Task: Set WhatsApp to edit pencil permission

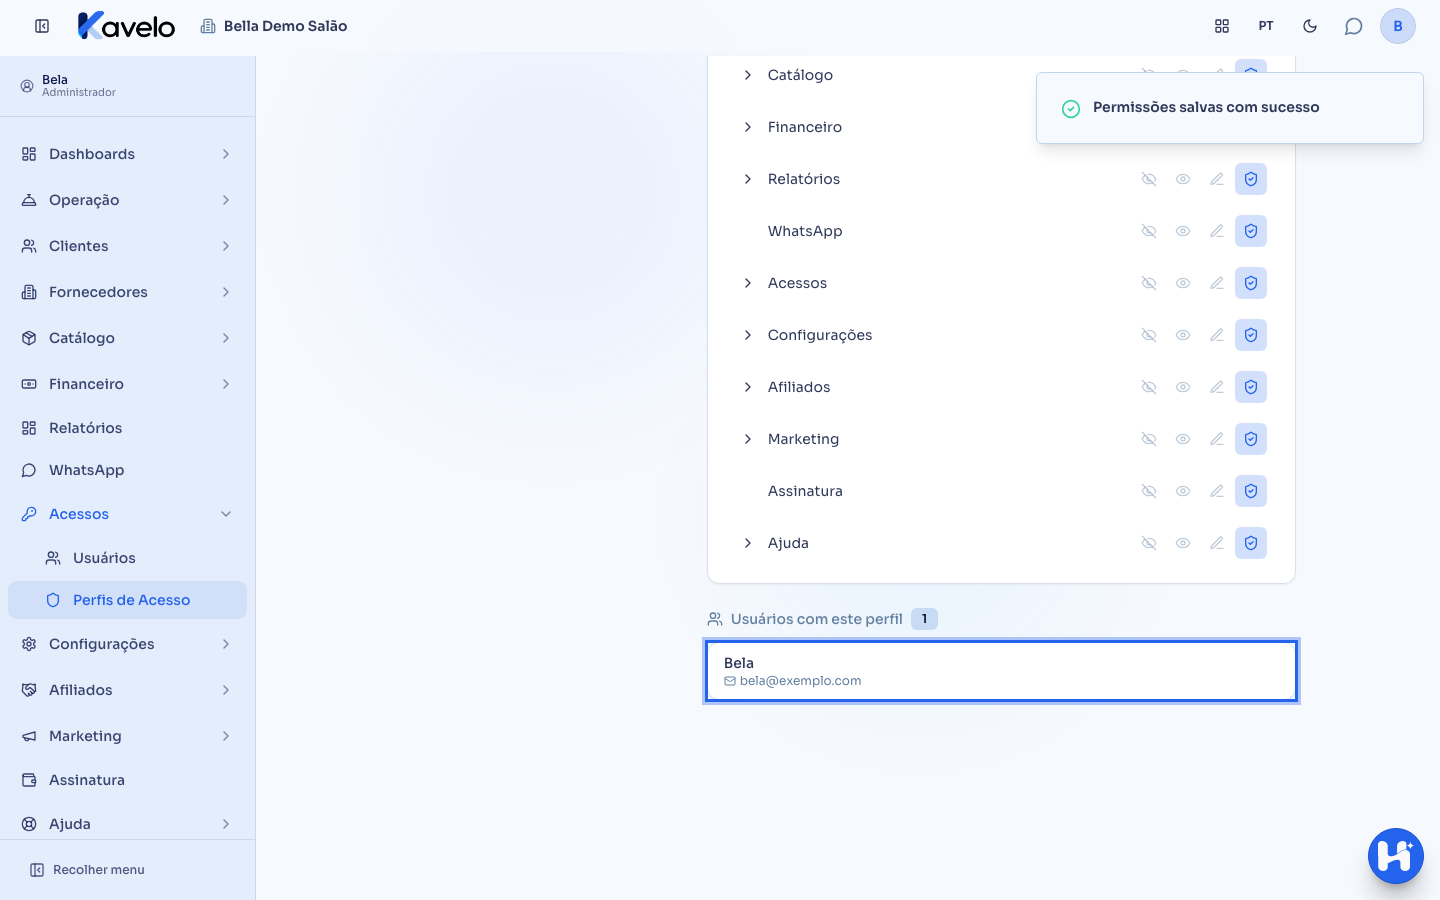Action: click(1217, 231)
